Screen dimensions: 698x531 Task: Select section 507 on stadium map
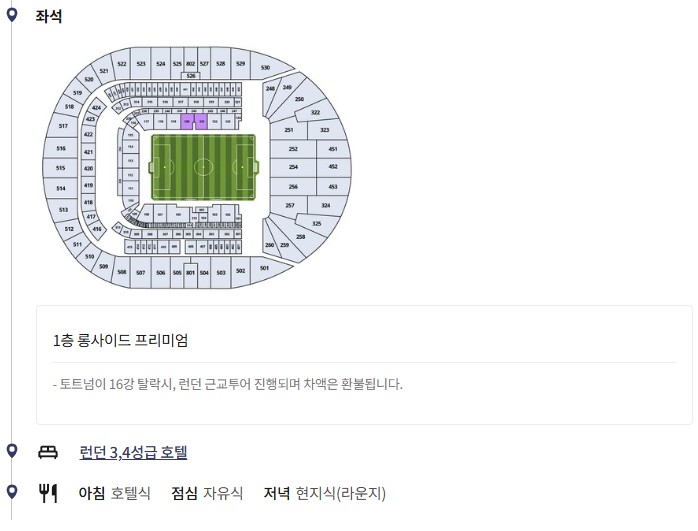tap(141, 272)
